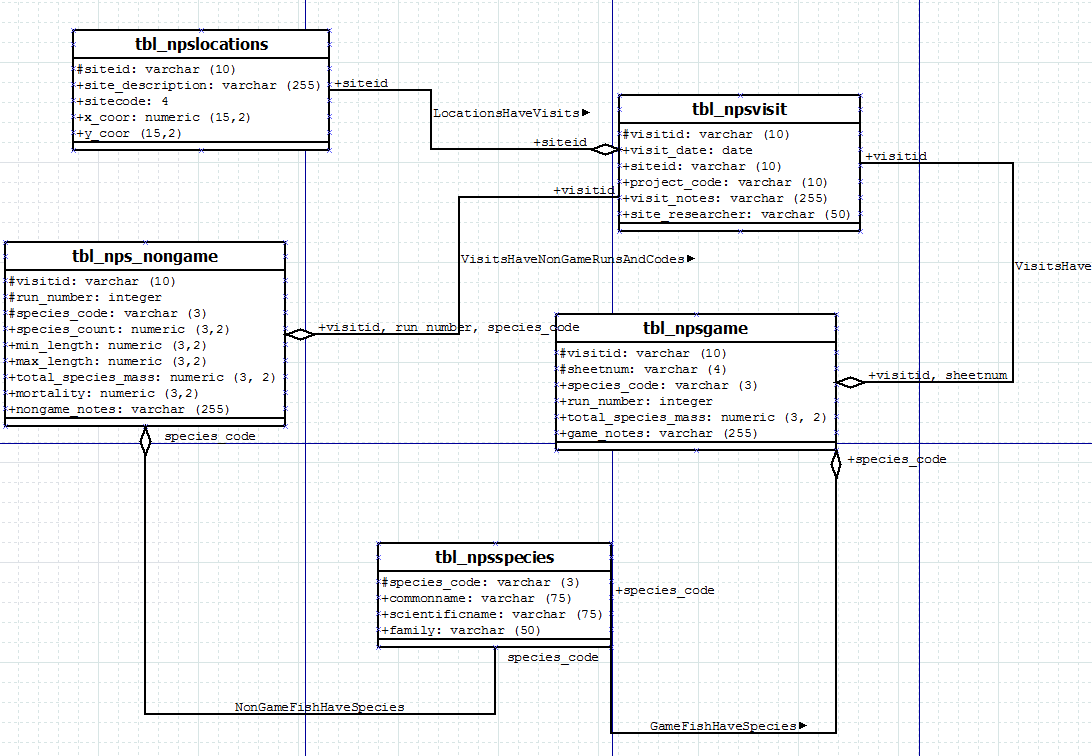
Task: Click the NonGameFishHaveSpecies association label
Action: (319, 707)
